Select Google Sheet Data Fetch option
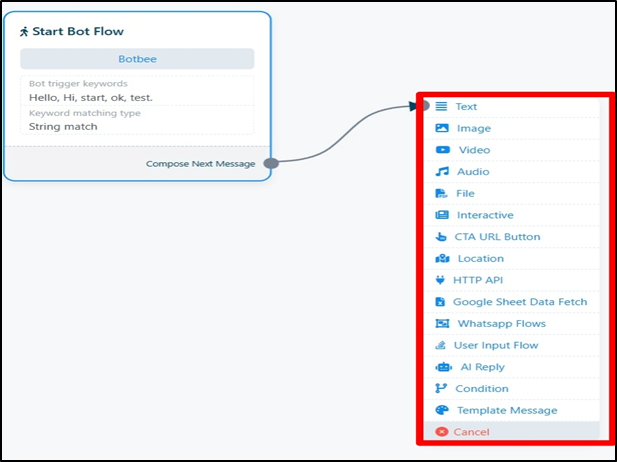This screenshot has height=462, width=617. 519,302
